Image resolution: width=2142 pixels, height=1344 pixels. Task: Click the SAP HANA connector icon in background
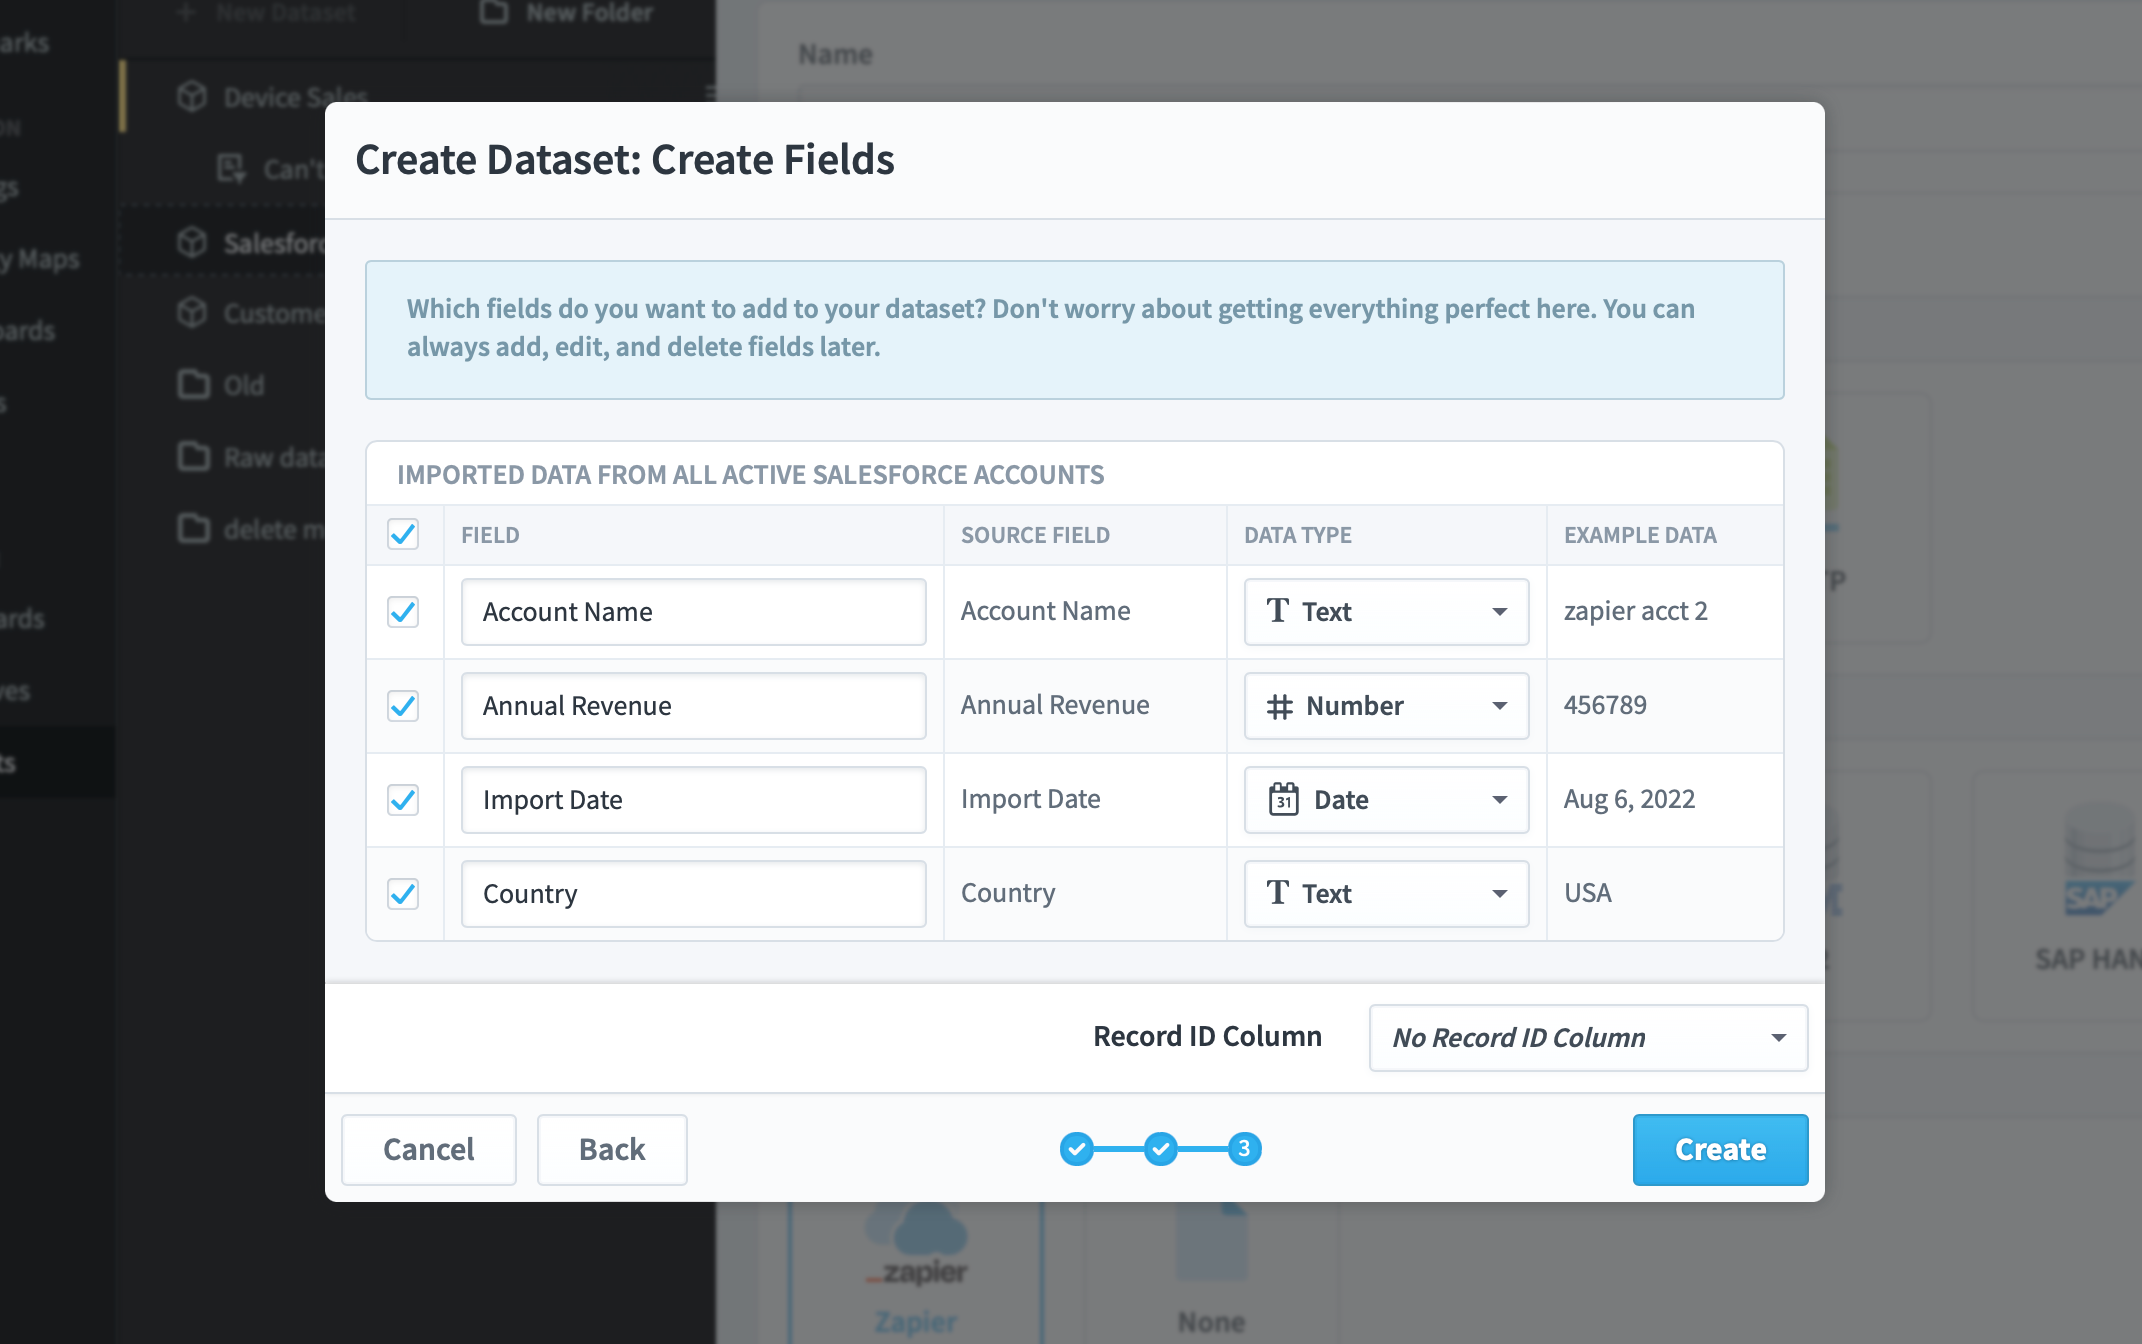(2100, 860)
